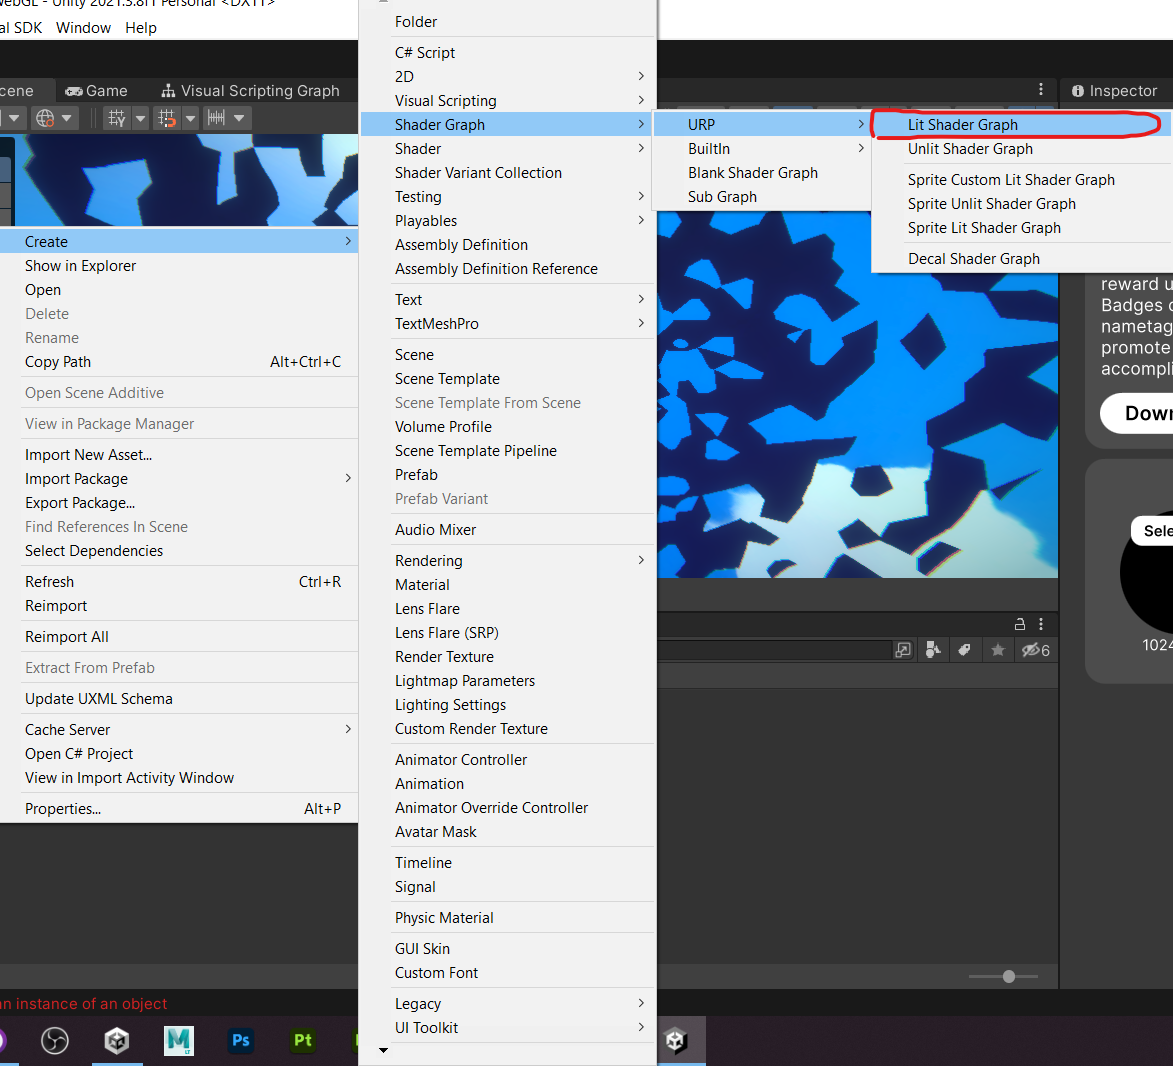The width and height of the screenshot is (1173, 1066).
Task: Toggle the grid snapping magnet icon
Action: pos(167,118)
